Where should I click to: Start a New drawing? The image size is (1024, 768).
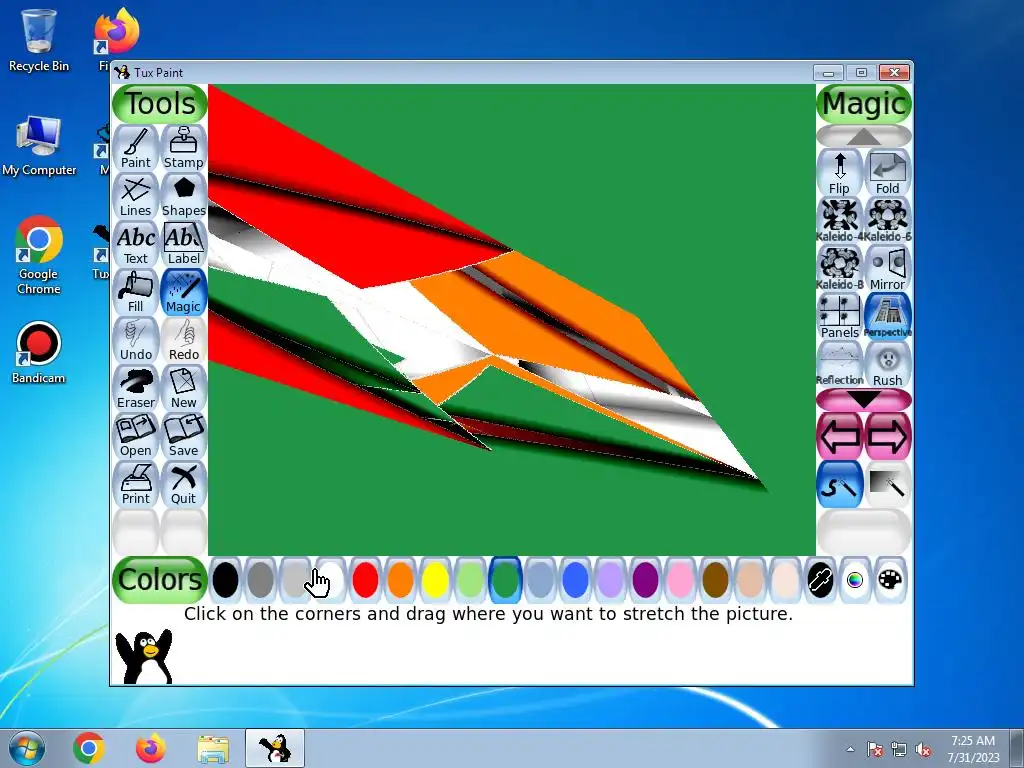[x=184, y=388]
